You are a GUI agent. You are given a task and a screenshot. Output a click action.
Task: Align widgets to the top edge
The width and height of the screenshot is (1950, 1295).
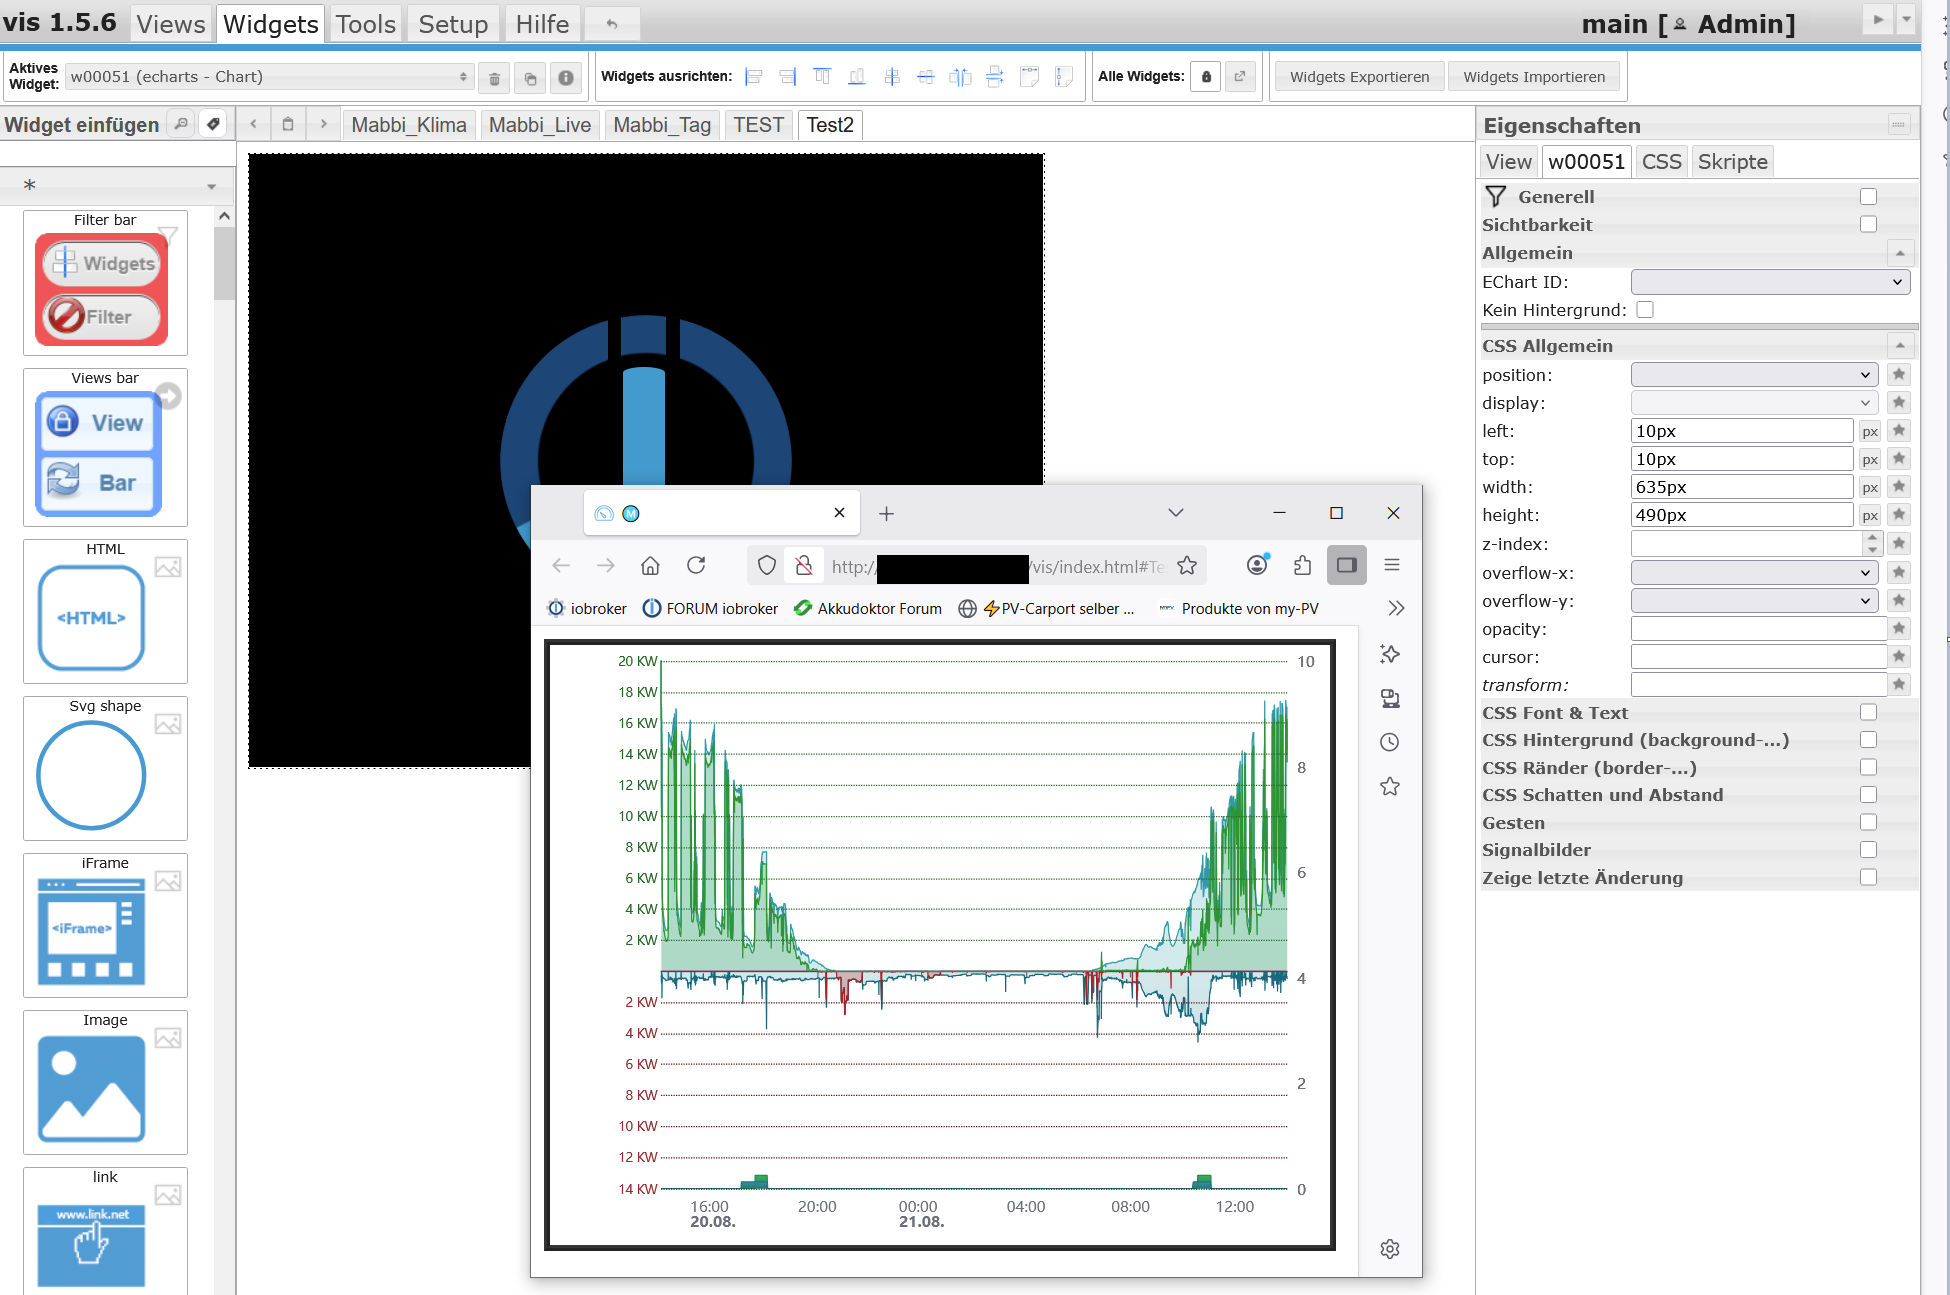tap(822, 77)
